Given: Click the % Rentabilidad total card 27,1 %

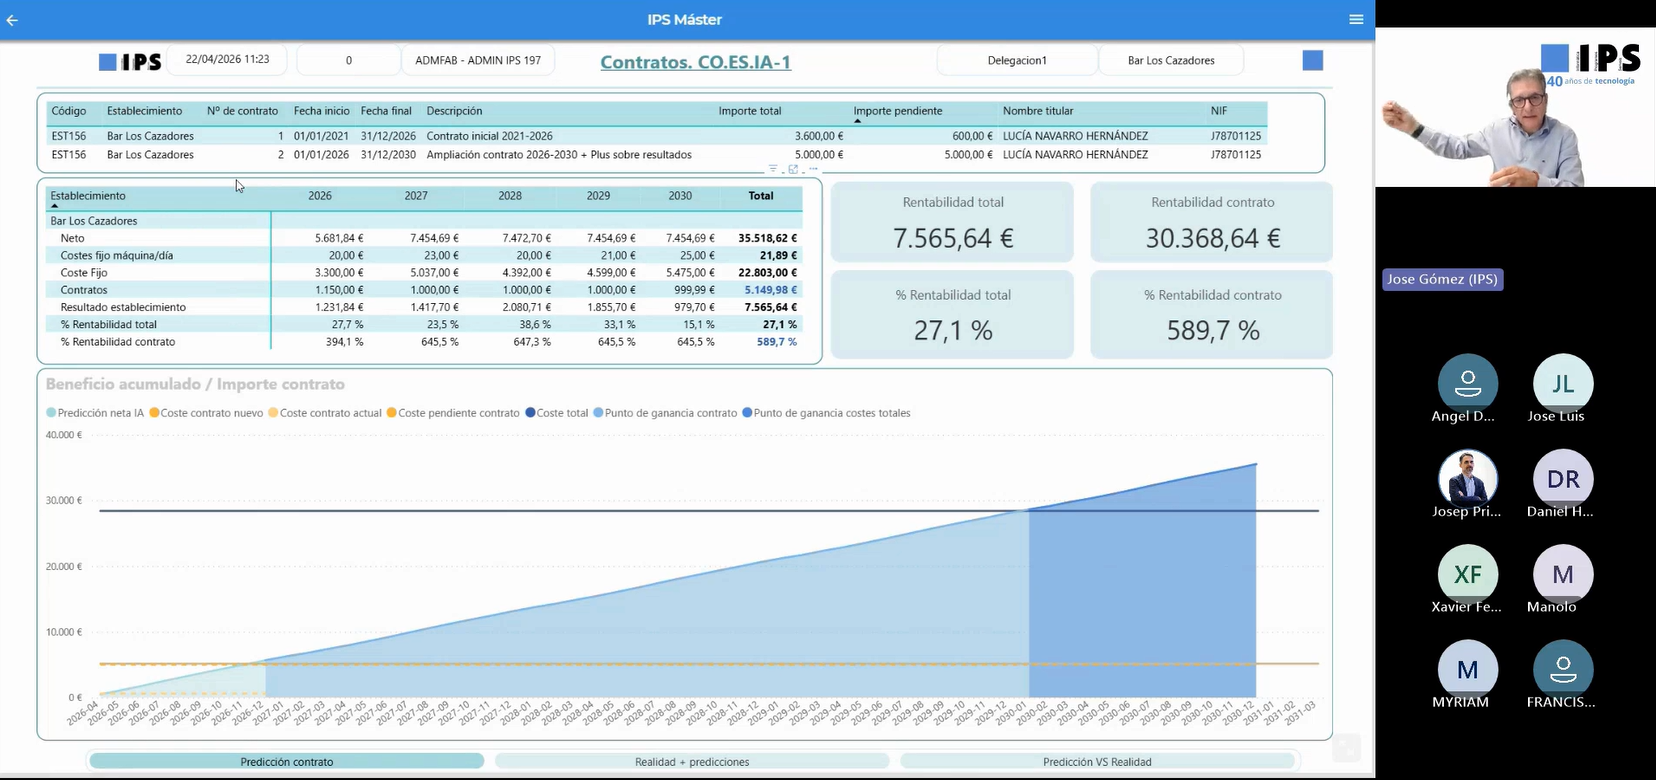Looking at the screenshot, I should click(952, 314).
